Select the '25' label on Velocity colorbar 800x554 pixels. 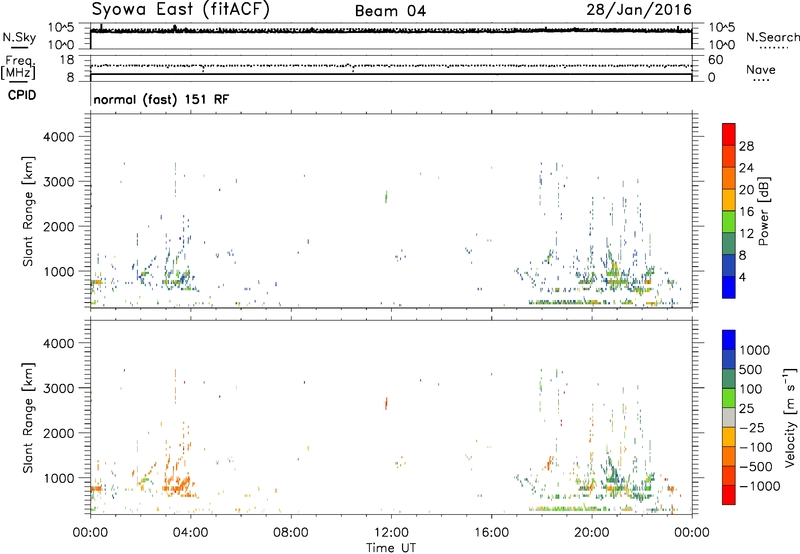(x=746, y=409)
